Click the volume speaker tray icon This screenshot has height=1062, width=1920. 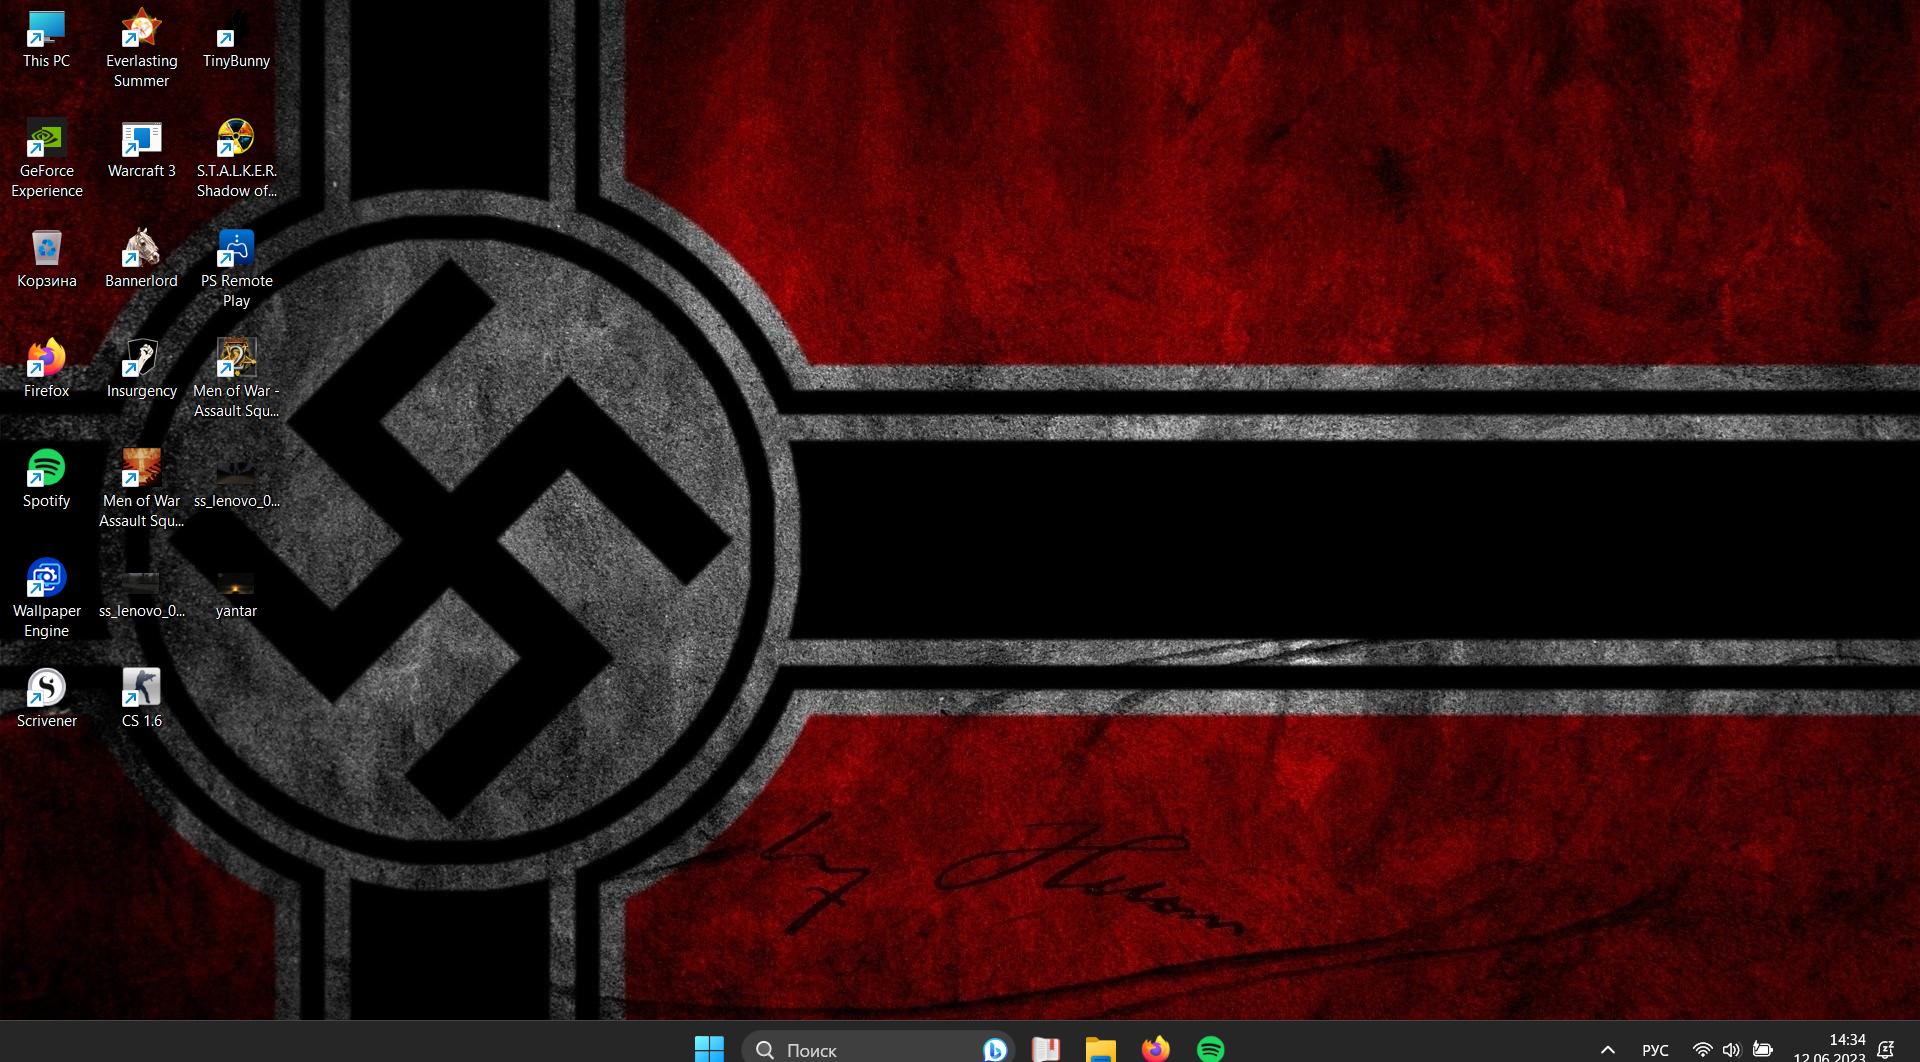(1732, 1050)
